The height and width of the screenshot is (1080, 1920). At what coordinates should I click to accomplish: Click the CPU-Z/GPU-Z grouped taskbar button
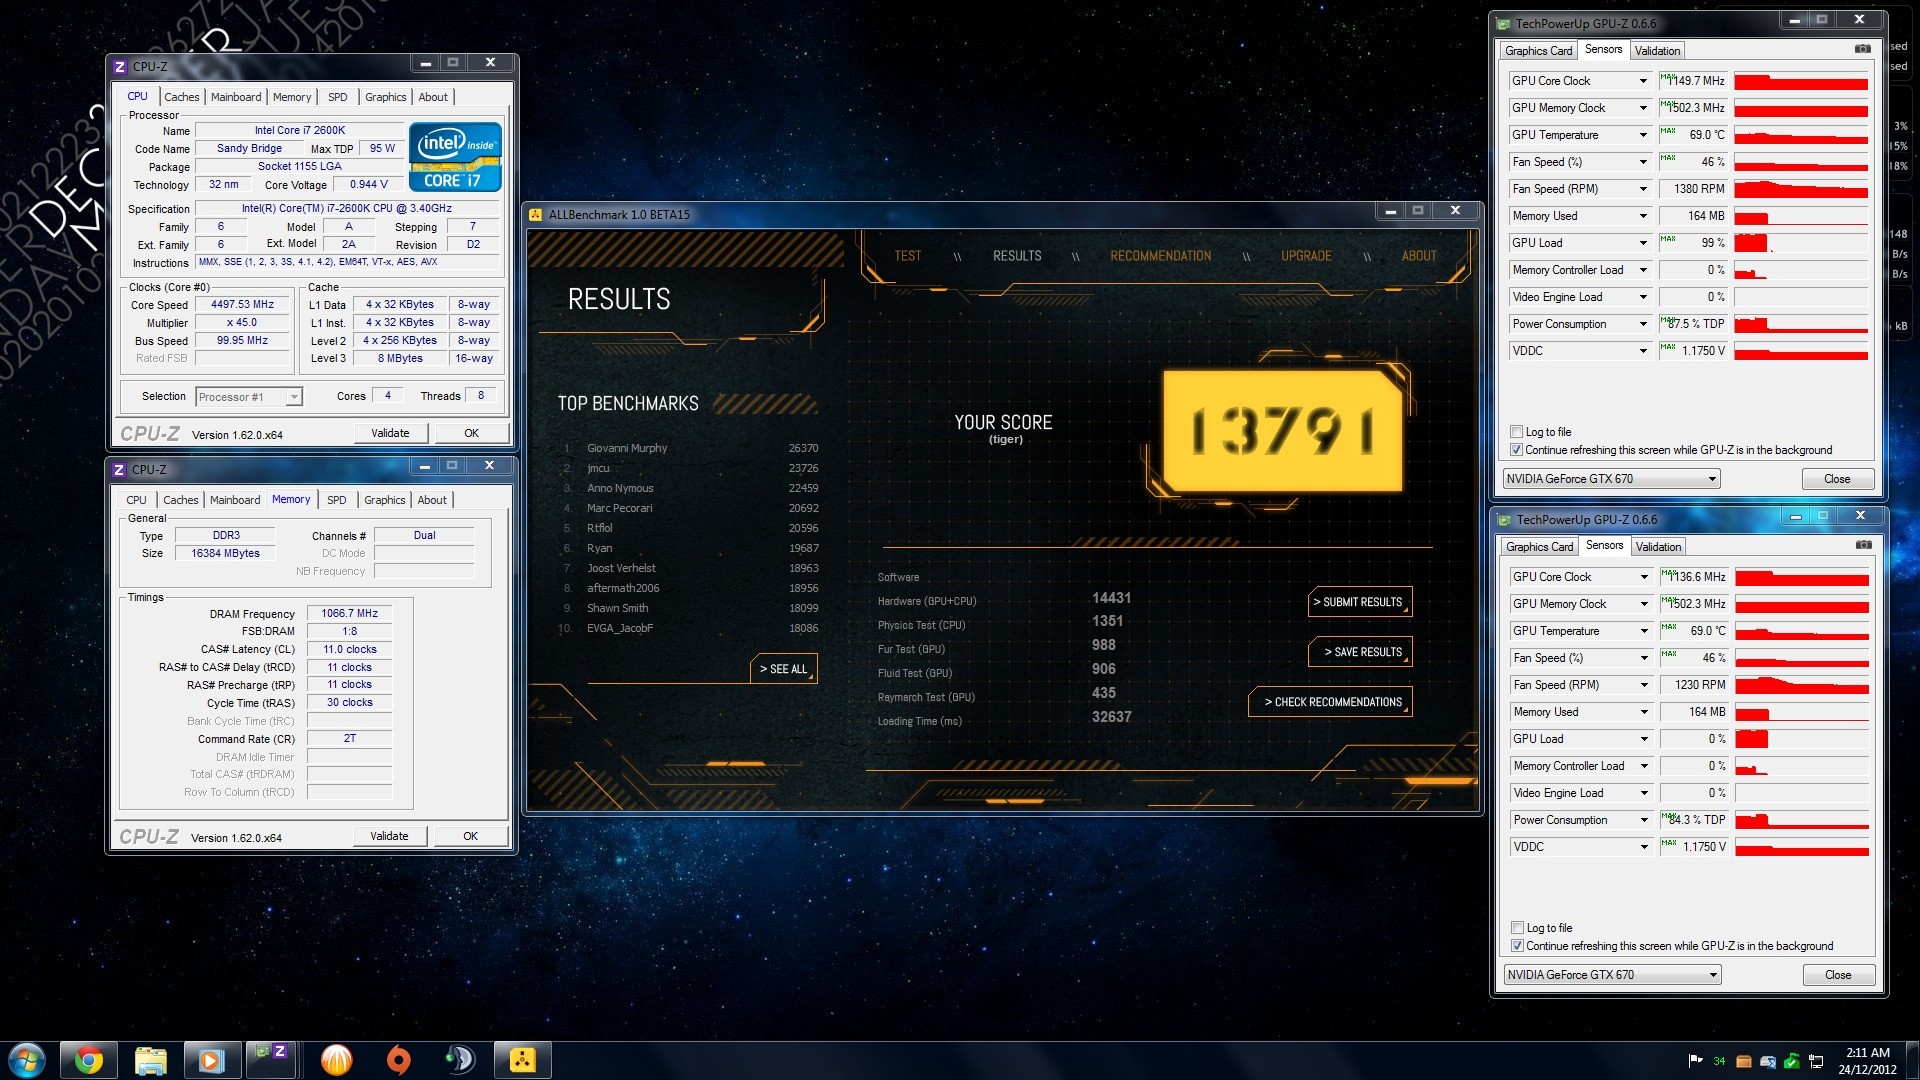[x=272, y=1060]
